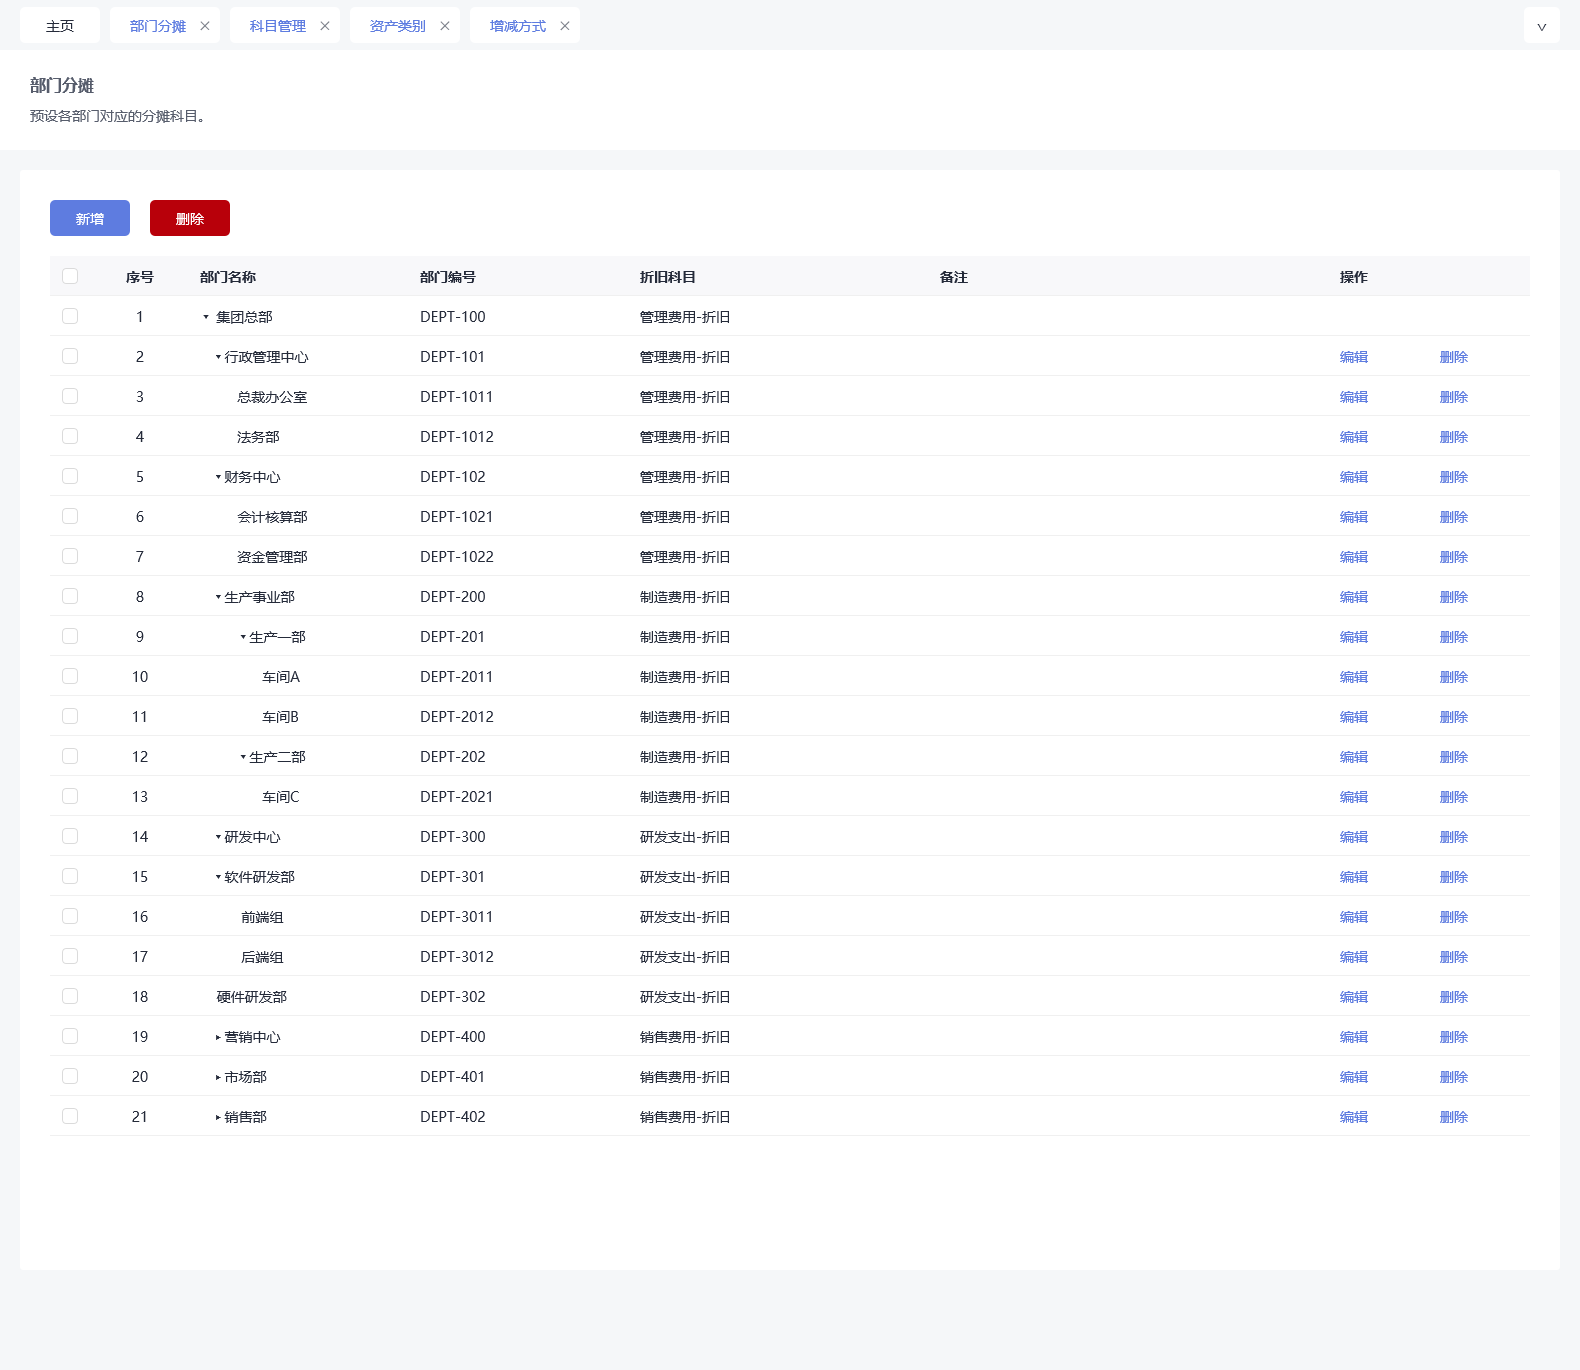Edit the 硬件研发部 row
Viewport: 1580px width, 1370px height.
click(1354, 997)
